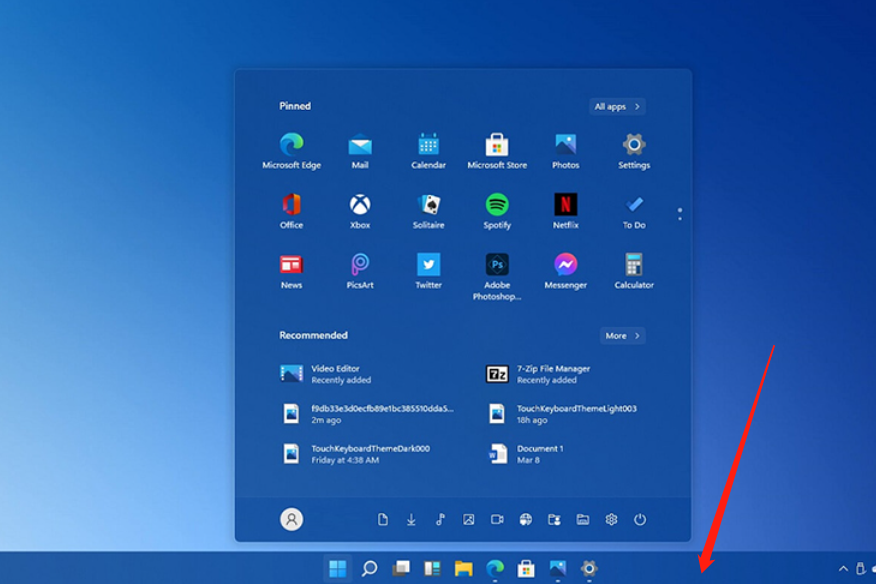Show hidden system tray icons chevron

843,569
